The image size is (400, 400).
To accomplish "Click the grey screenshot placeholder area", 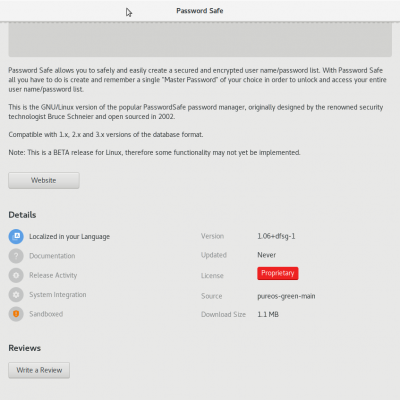I will click(x=200, y=39).
